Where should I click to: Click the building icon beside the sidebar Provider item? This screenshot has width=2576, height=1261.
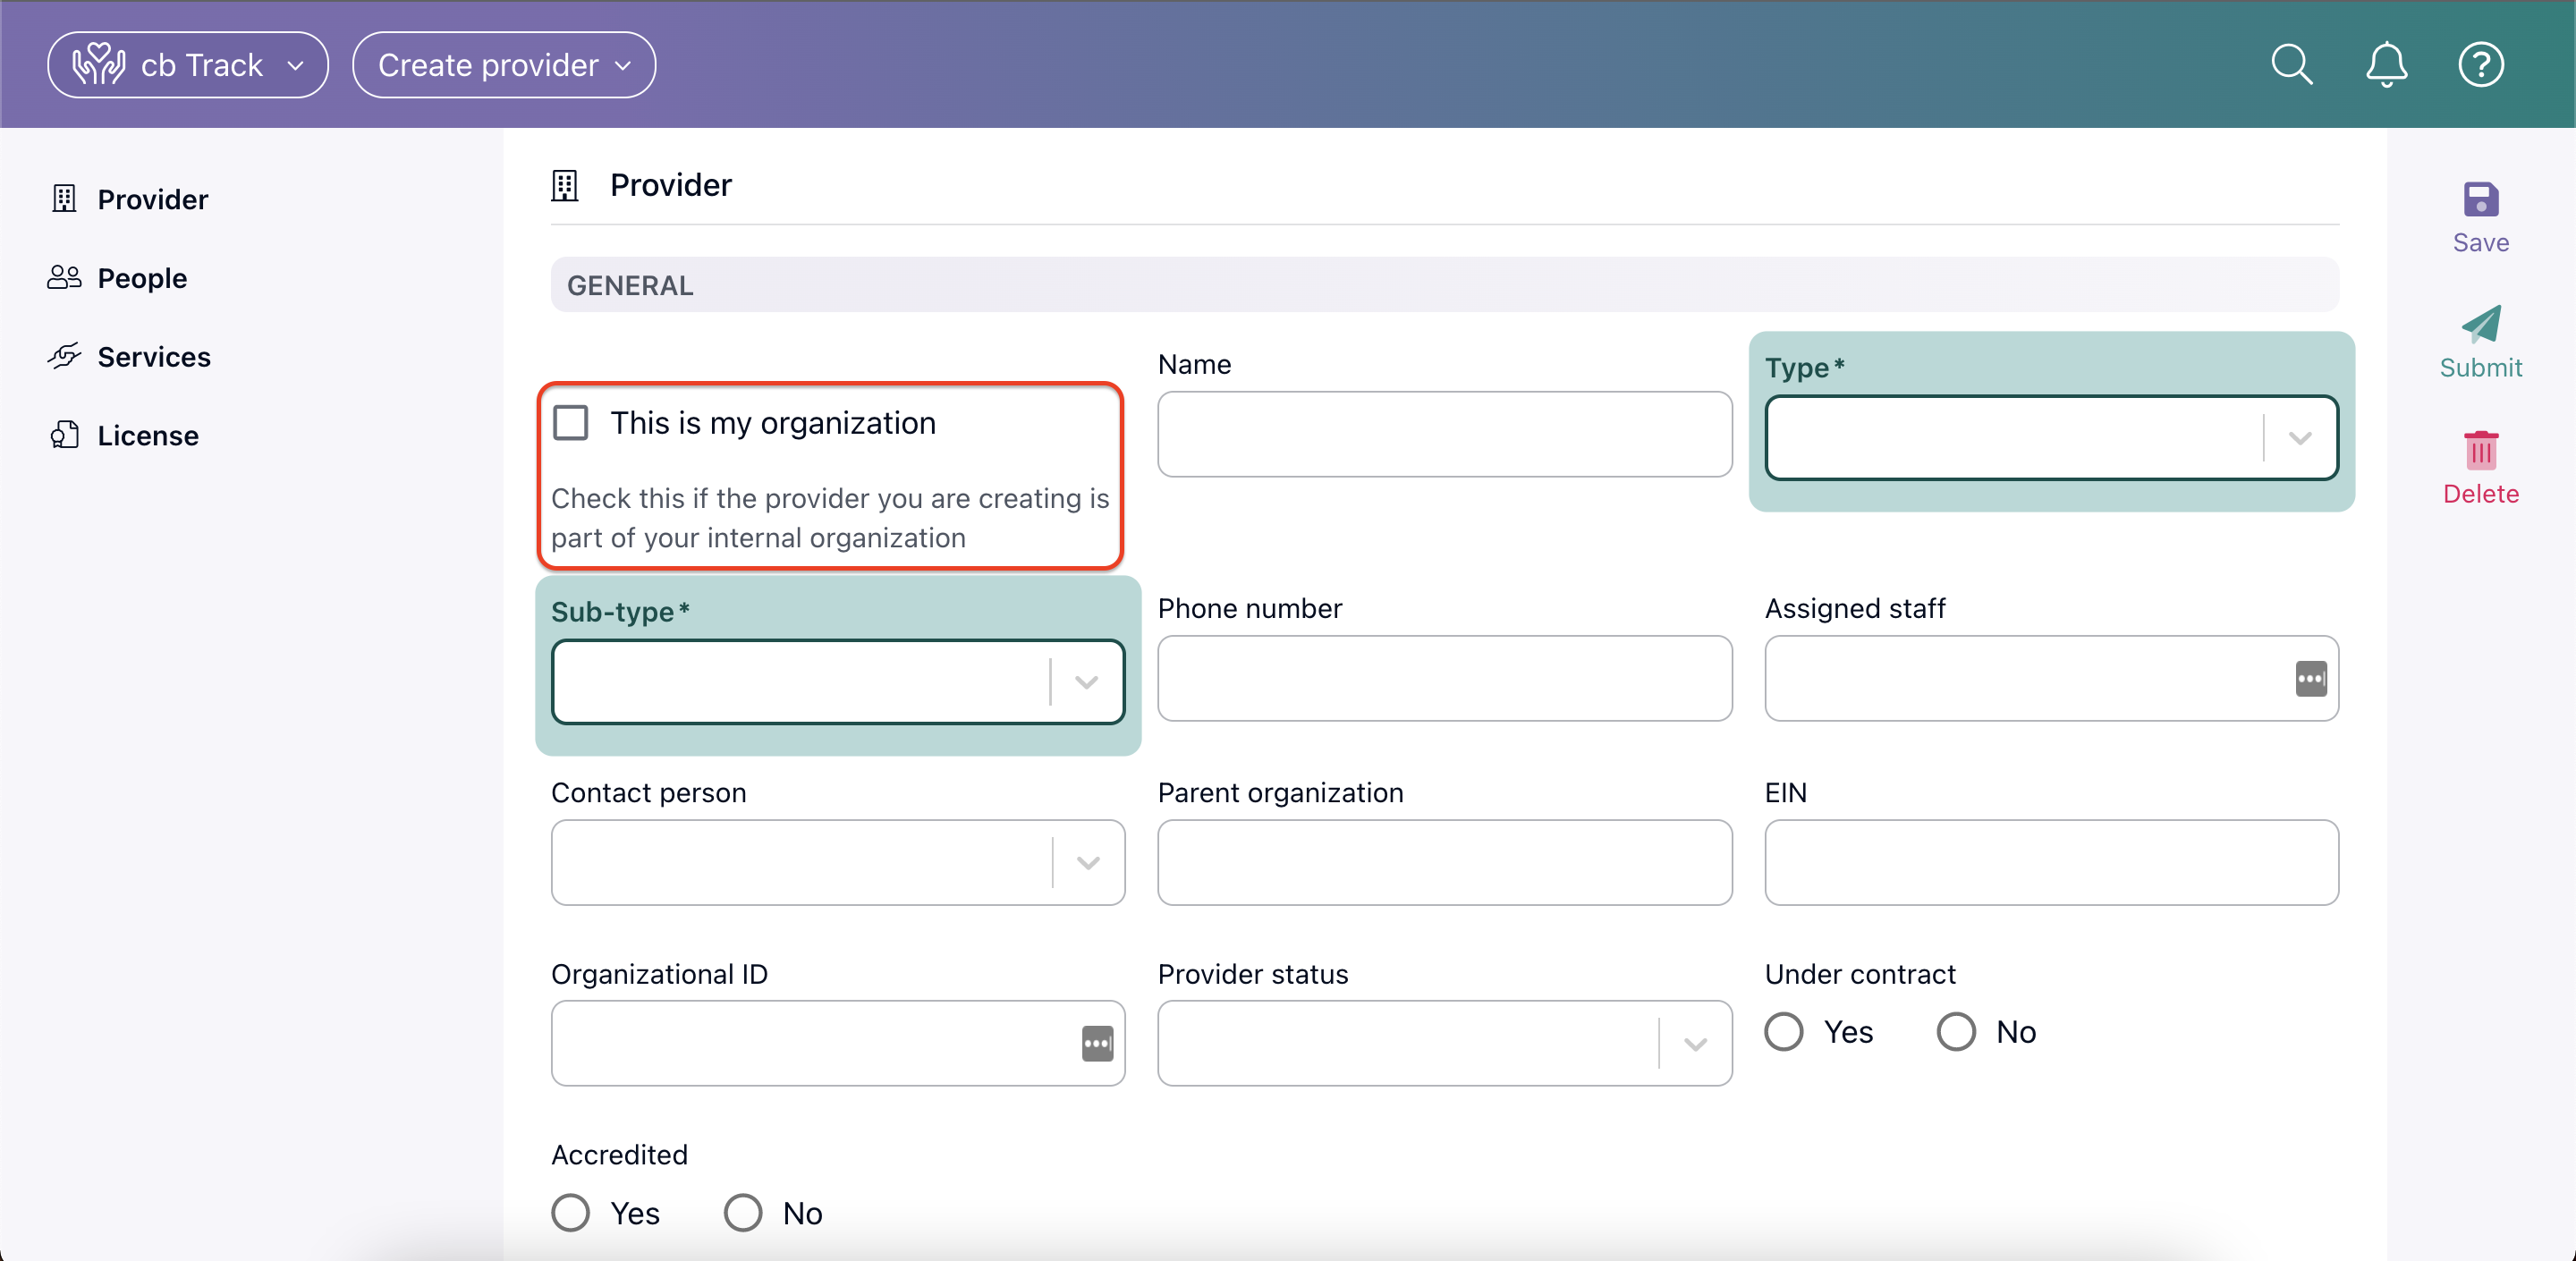(x=64, y=199)
